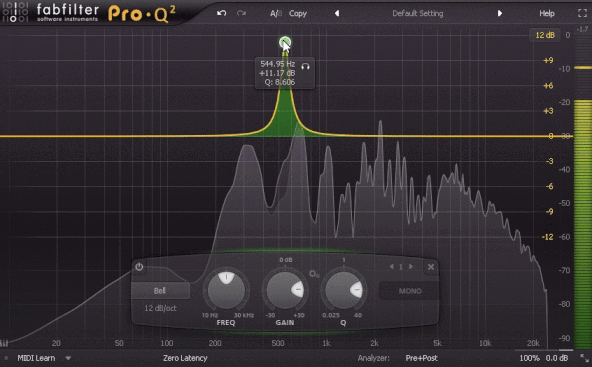Open the Default Setting preset menu
Image resolution: width=592 pixels, height=367 pixels.
(418, 14)
